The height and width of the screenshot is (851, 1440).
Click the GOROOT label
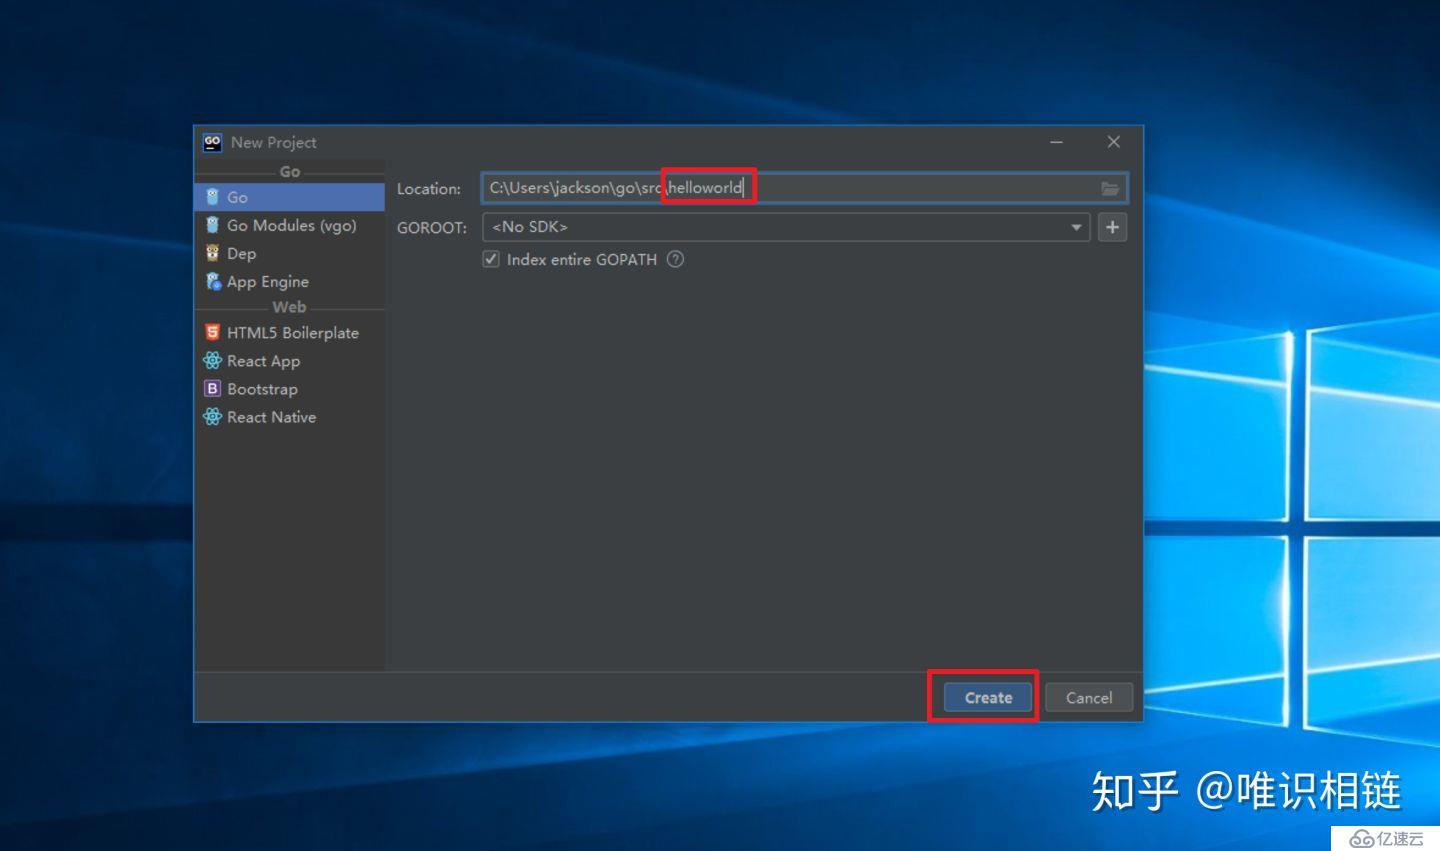pyautogui.click(x=432, y=227)
